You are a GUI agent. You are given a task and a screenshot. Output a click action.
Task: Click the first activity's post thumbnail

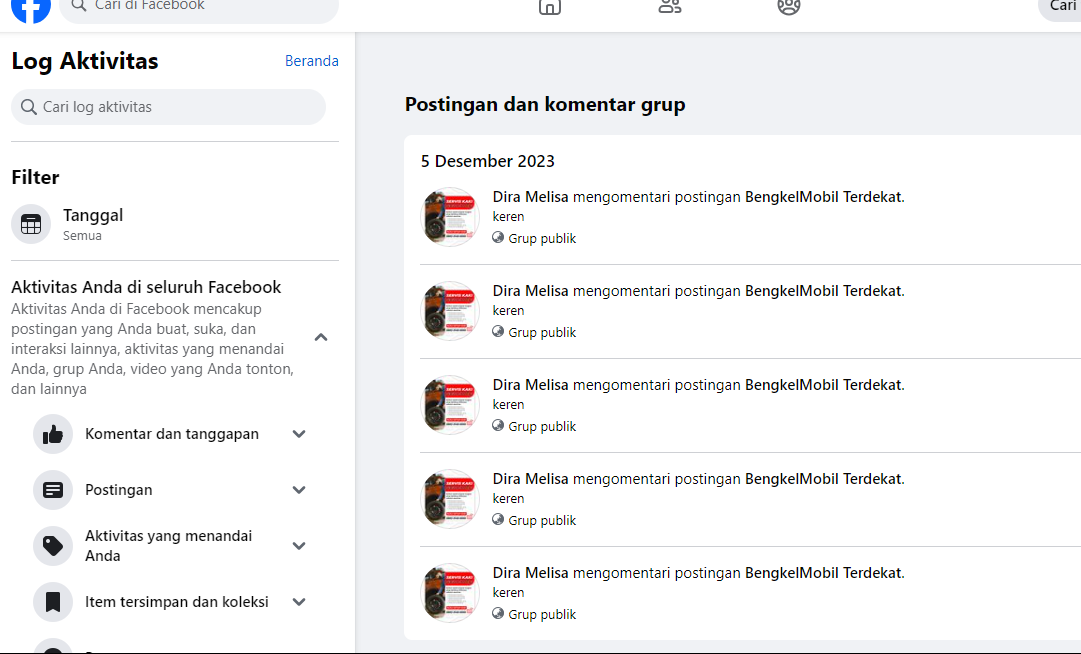tap(450, 217)
